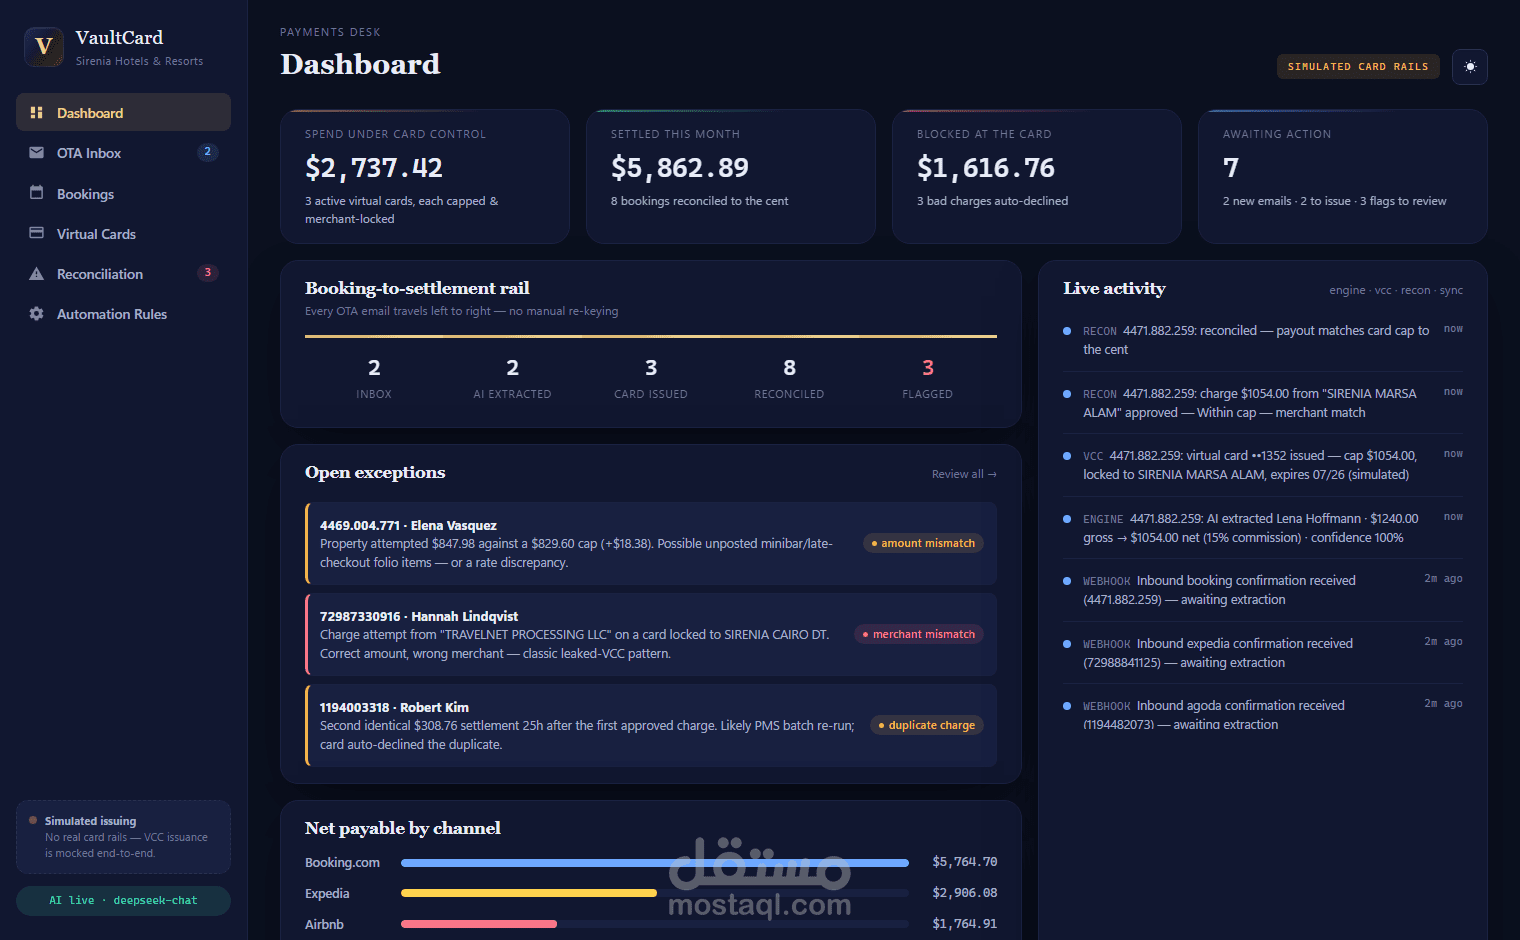1520x940 pixels.
Task: Click the Sirenia Hotels & Resorts subtitle
Action: (x=139, y=61)
